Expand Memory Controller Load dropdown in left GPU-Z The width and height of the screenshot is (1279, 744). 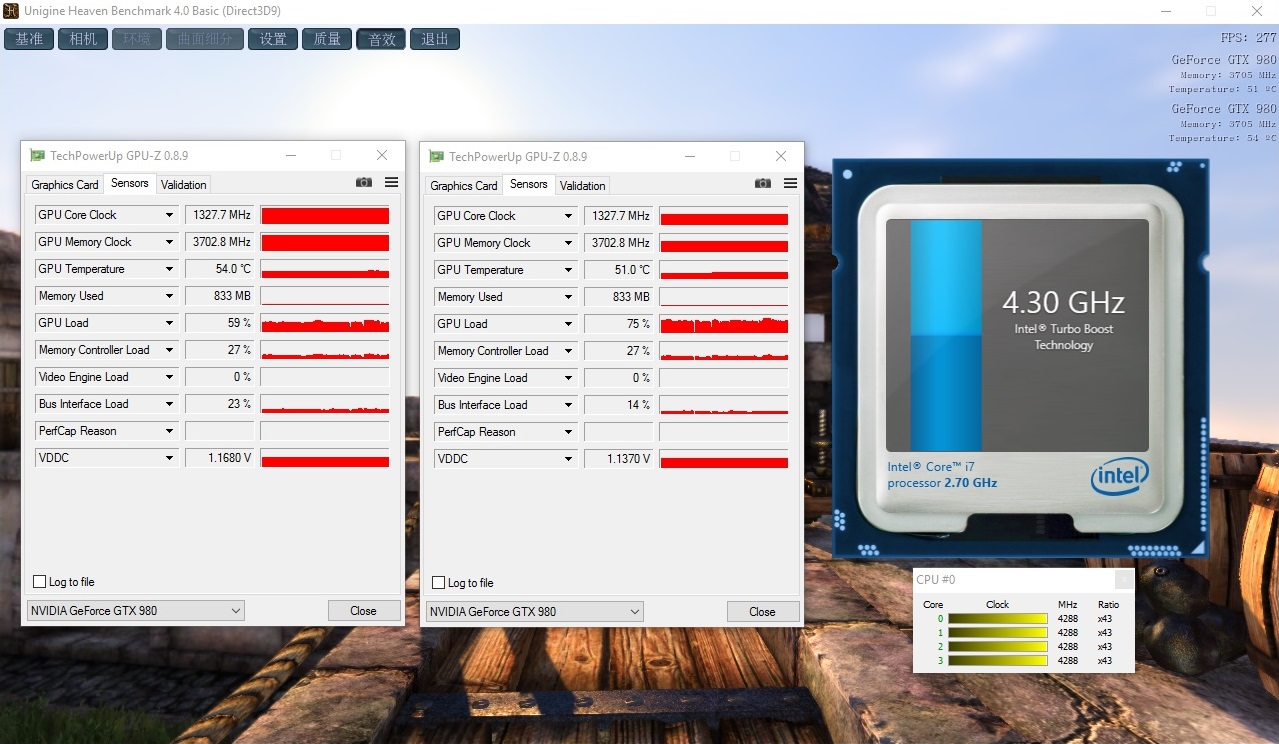[x=169, y=350]
